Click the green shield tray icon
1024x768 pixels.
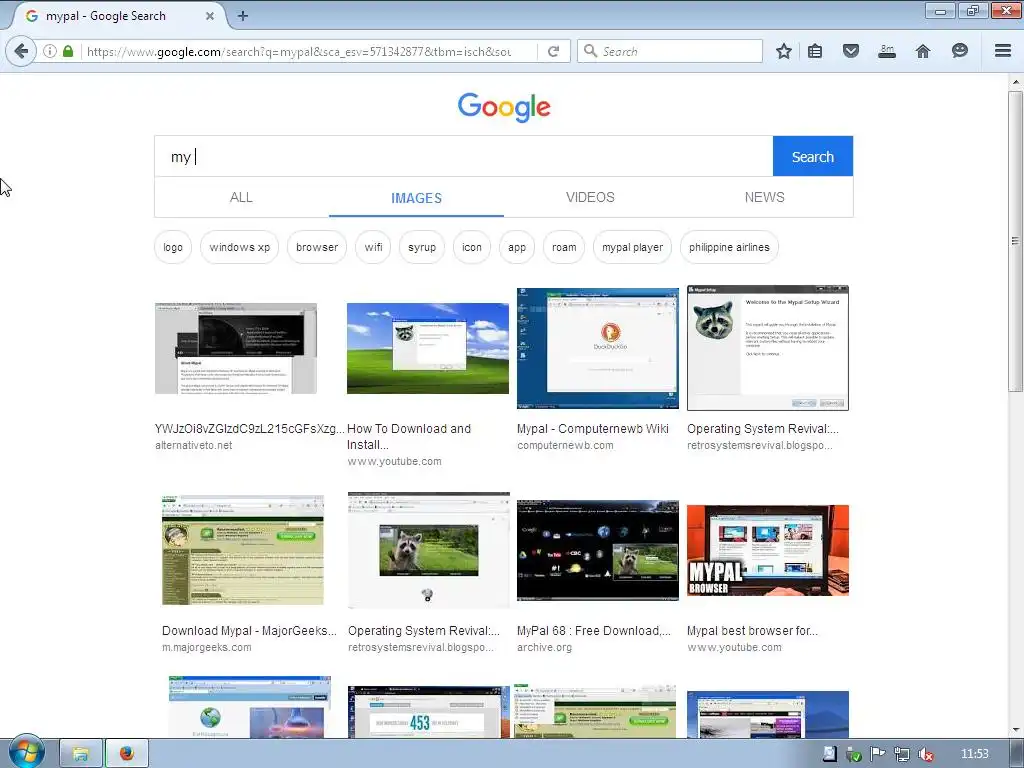tap(854, 754)
